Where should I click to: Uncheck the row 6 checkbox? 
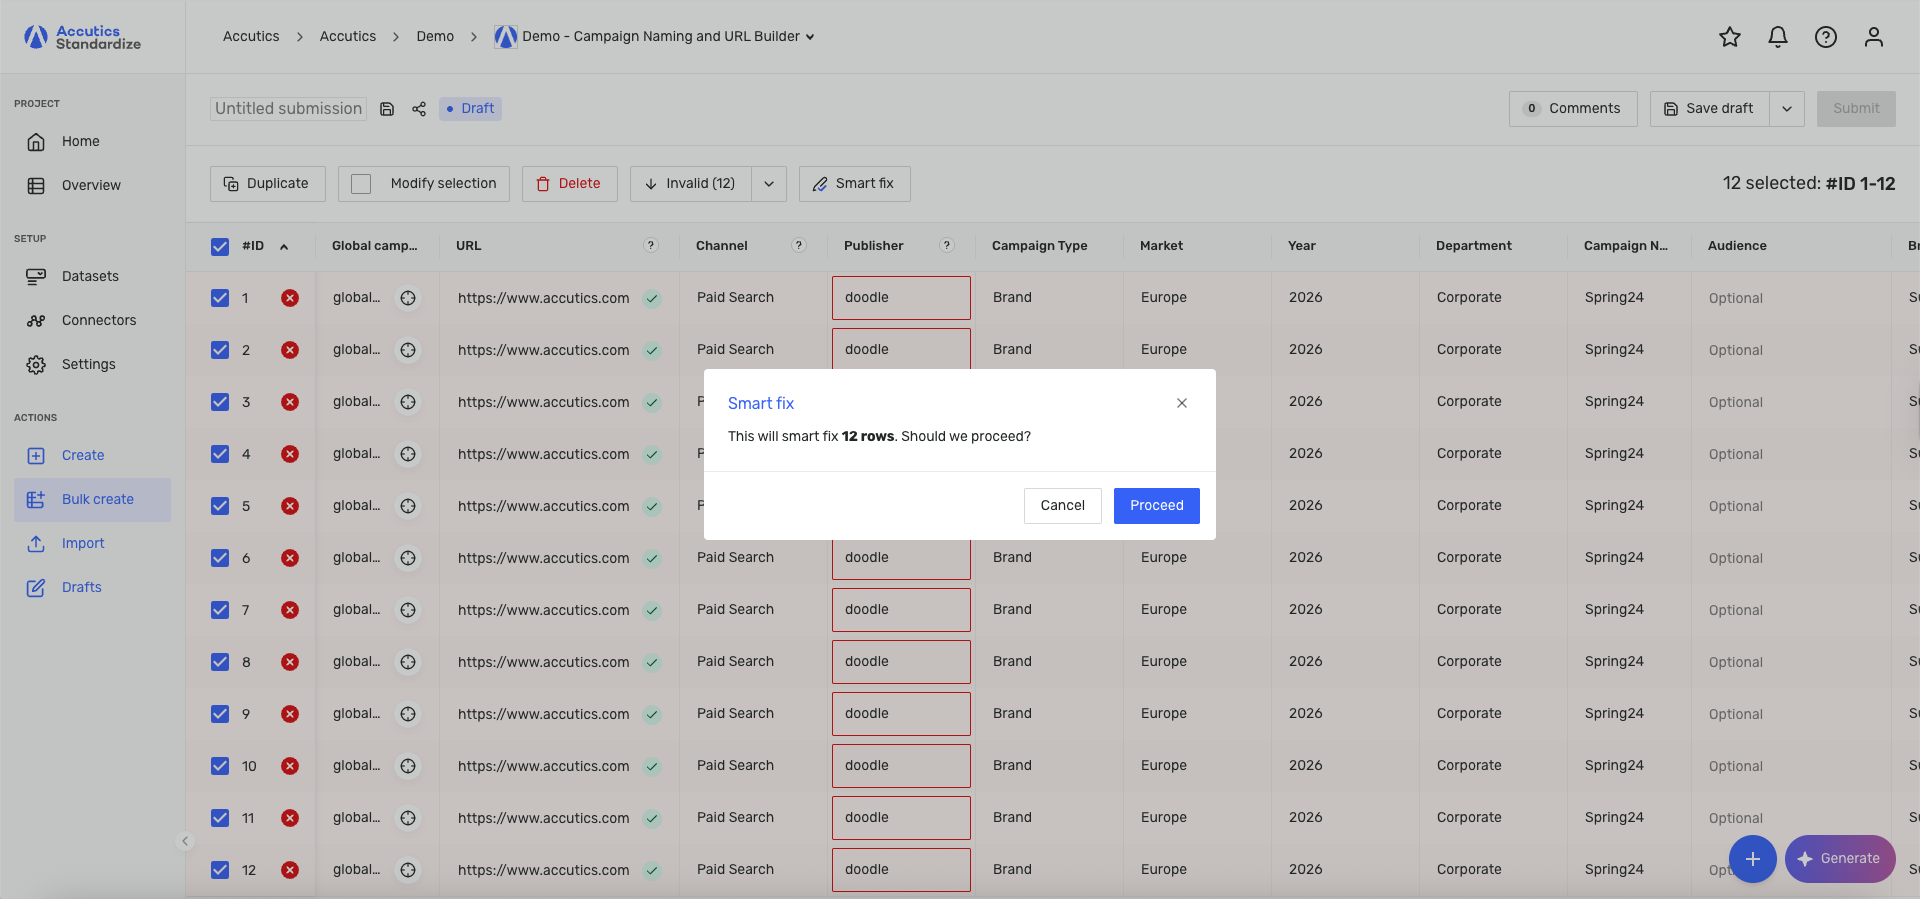[x=220, y=558]
